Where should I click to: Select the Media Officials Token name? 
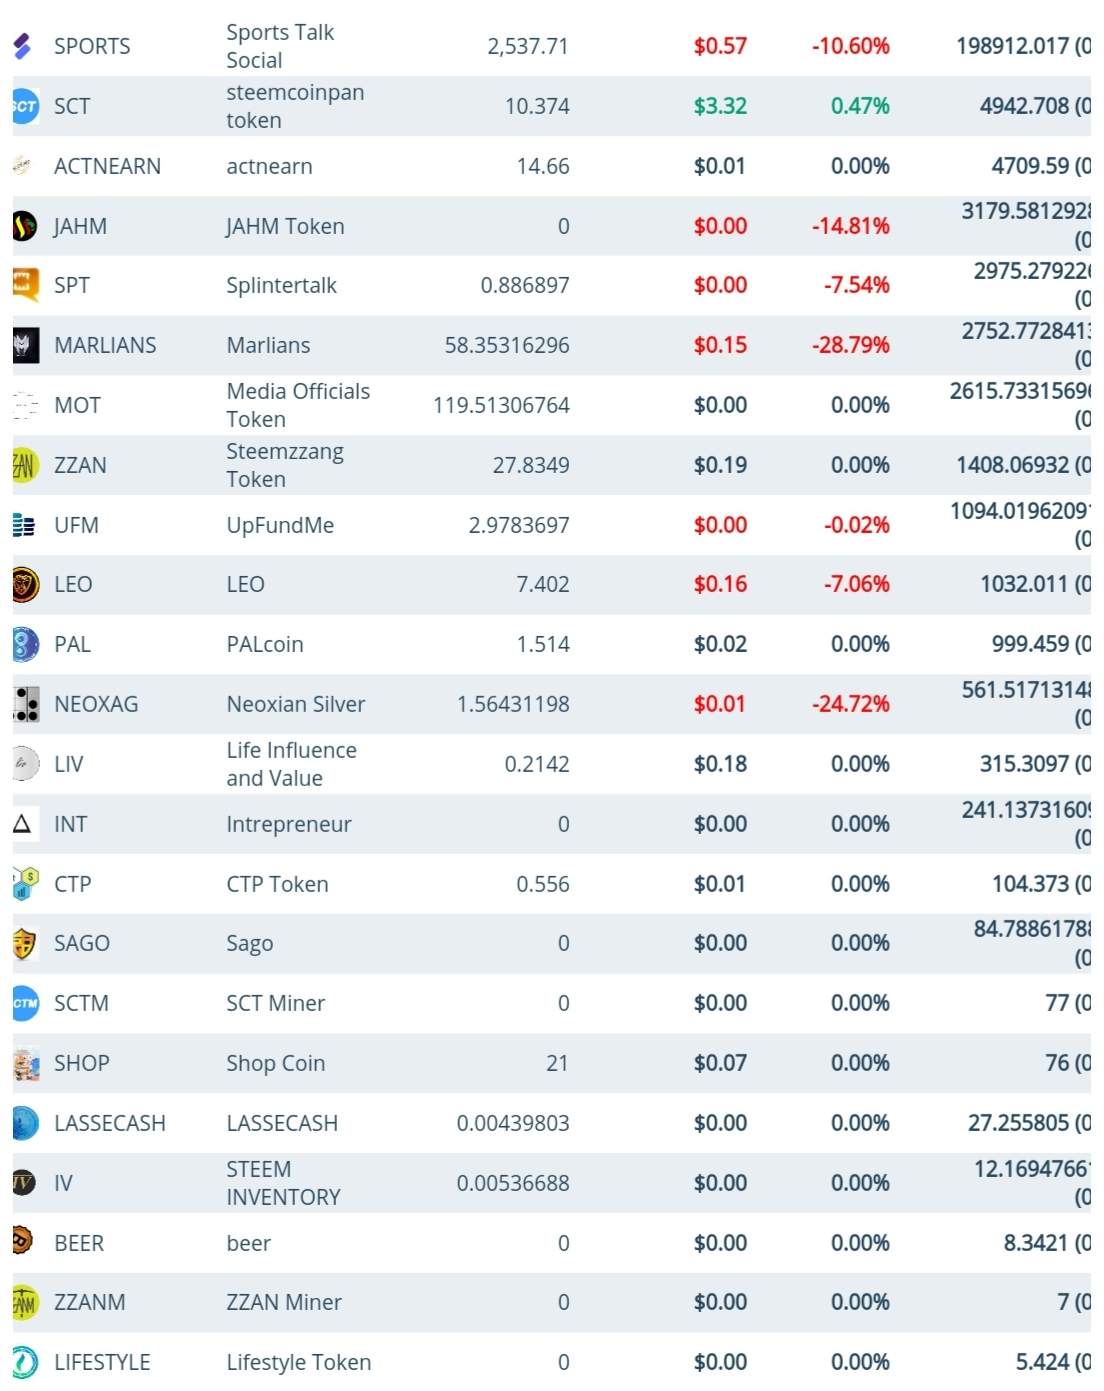point(298,405)
